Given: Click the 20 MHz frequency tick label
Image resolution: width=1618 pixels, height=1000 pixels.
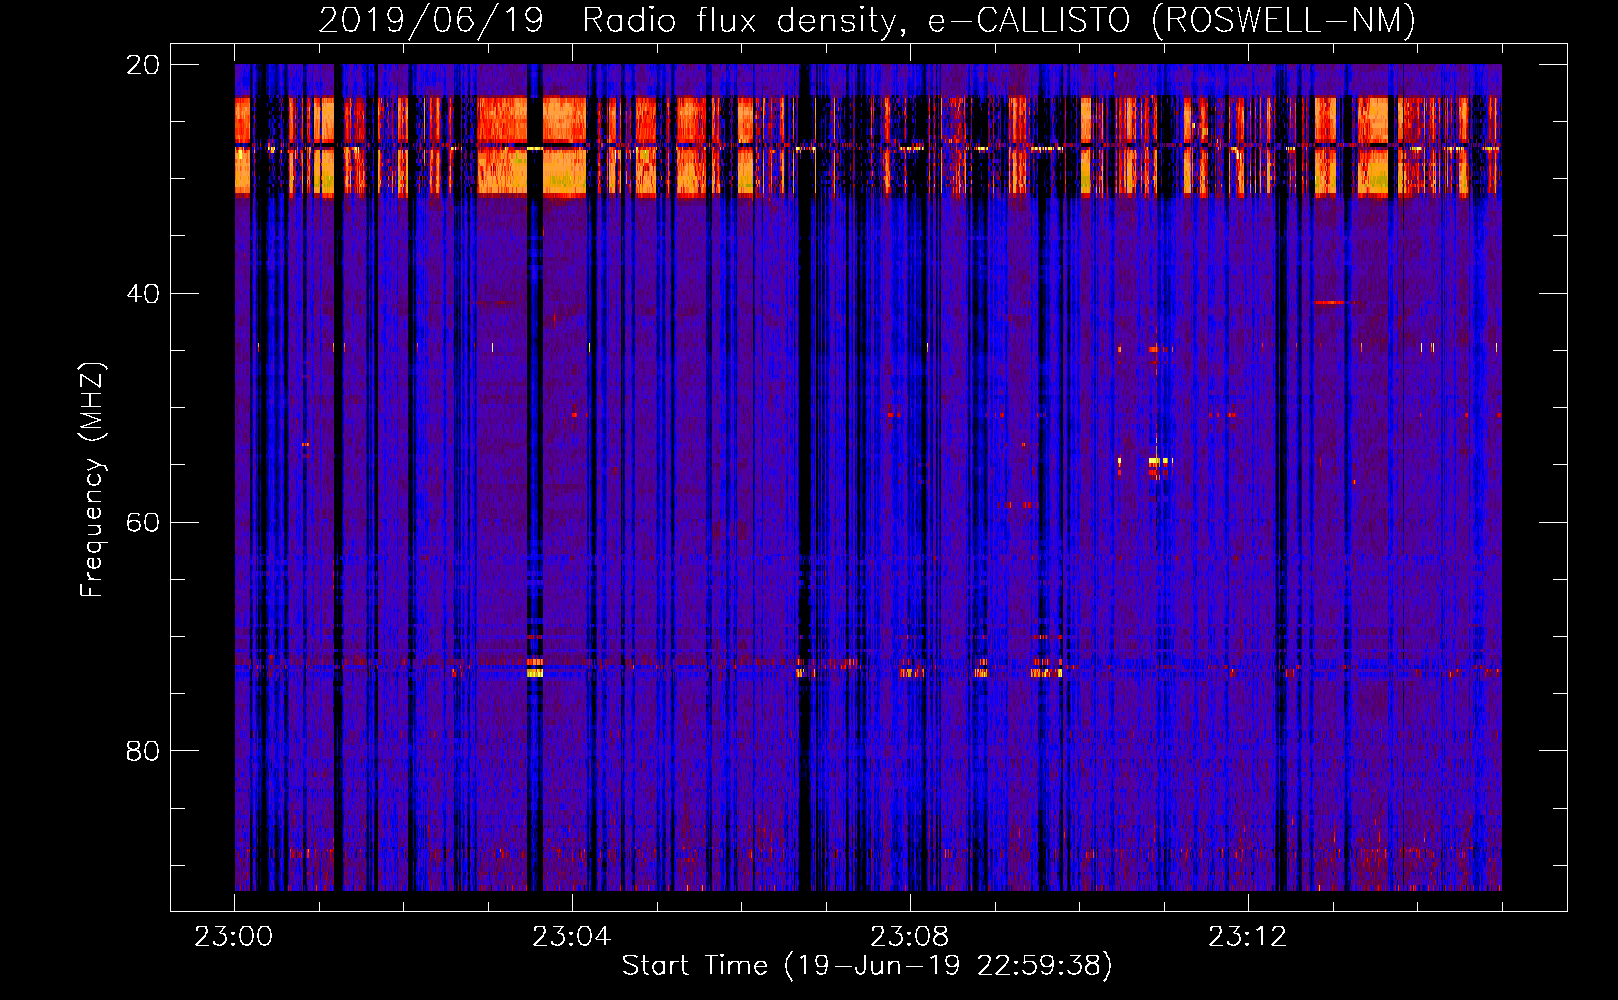Looking at the screenshot, I should tap(143, 65).
